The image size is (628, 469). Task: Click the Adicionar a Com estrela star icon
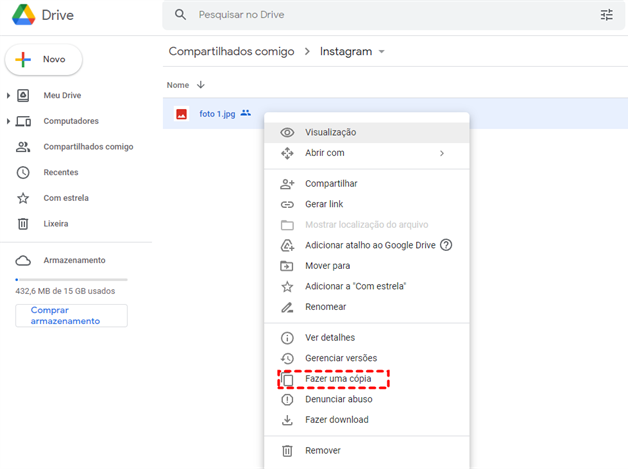click(287, 286)
